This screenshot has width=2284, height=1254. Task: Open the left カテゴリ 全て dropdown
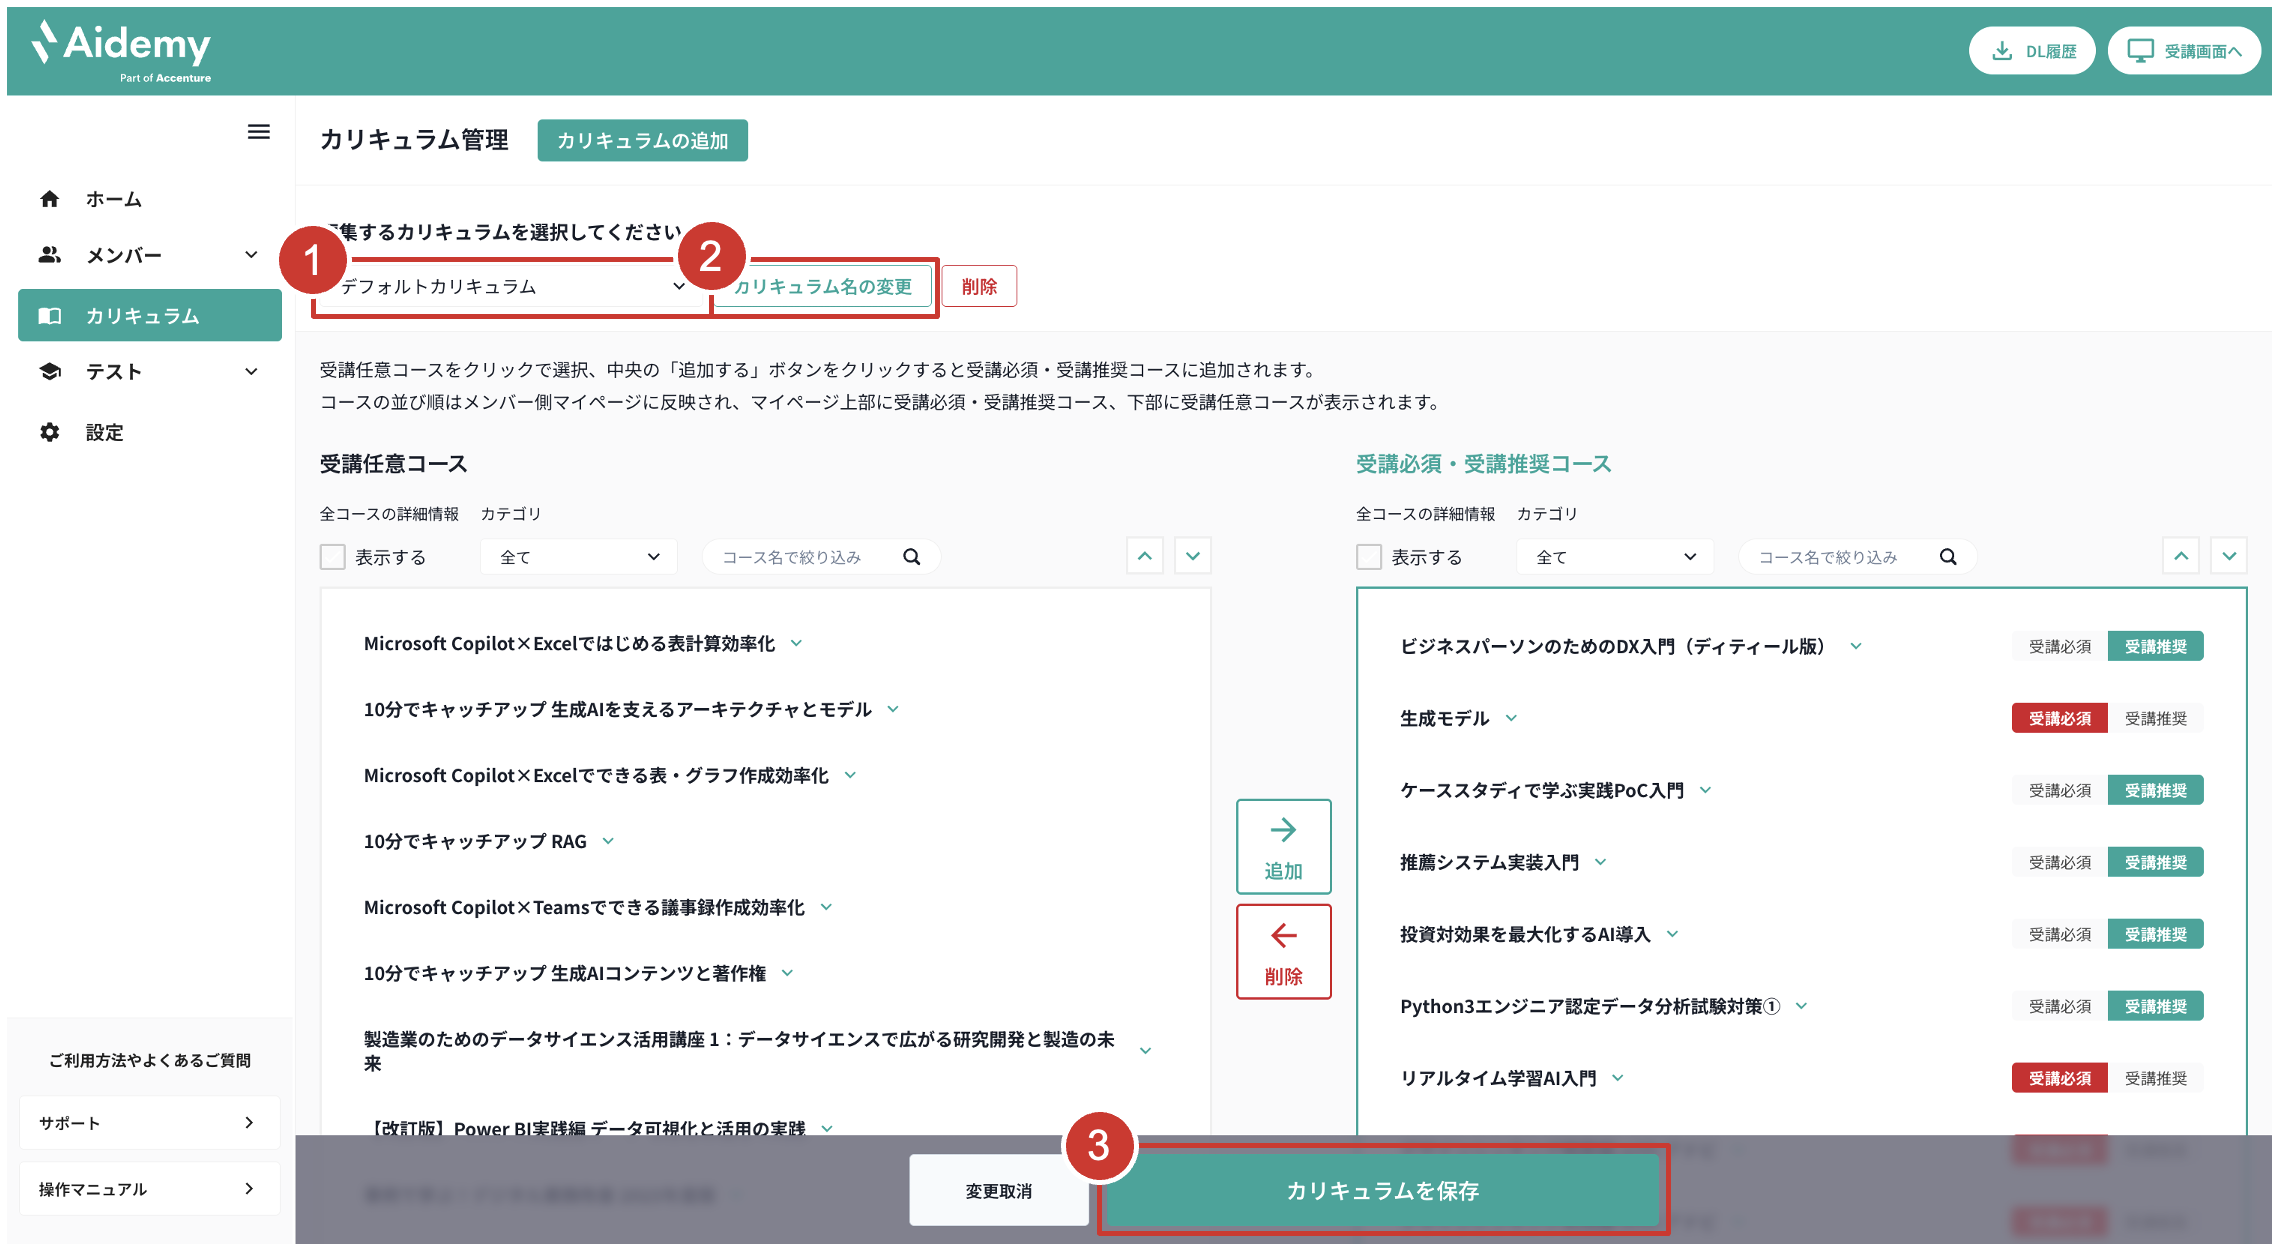(x=579, y=557)
